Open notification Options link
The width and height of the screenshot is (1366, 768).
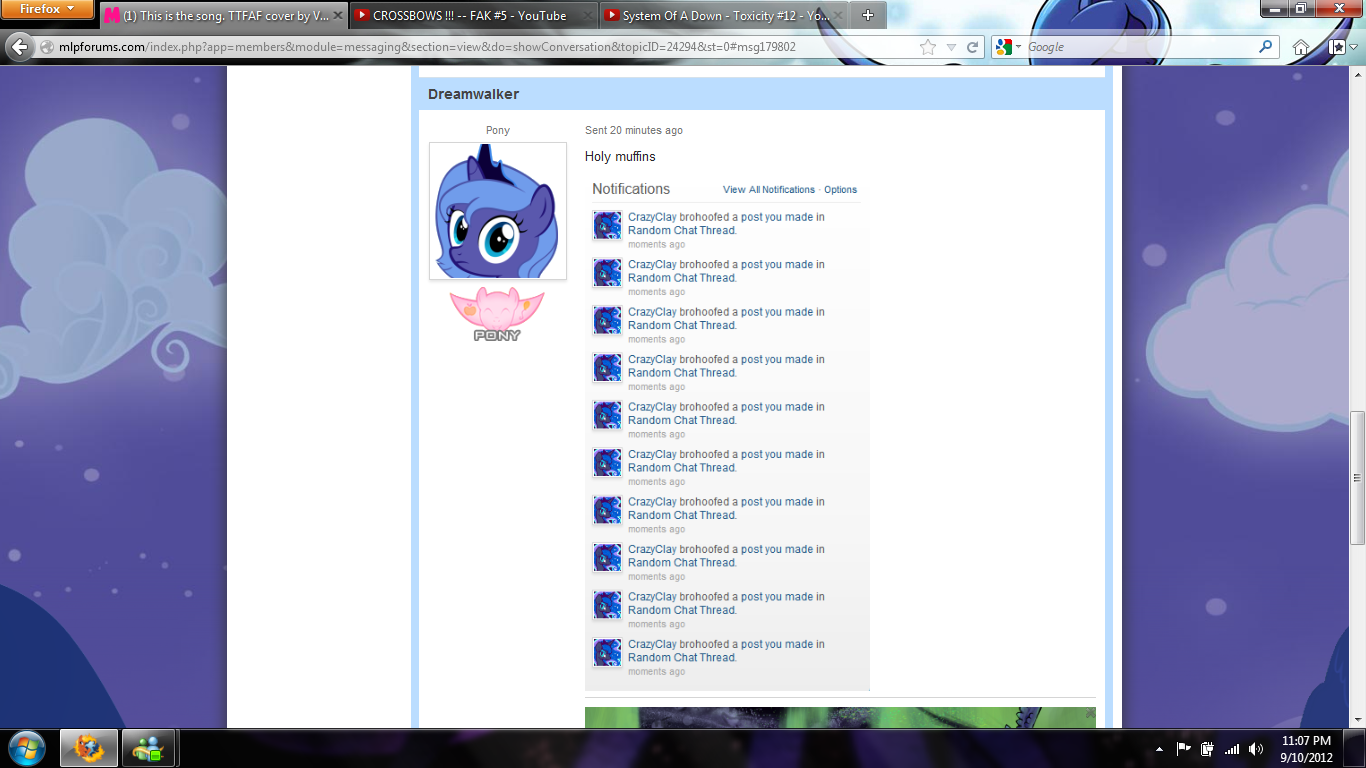coord(840,190)
